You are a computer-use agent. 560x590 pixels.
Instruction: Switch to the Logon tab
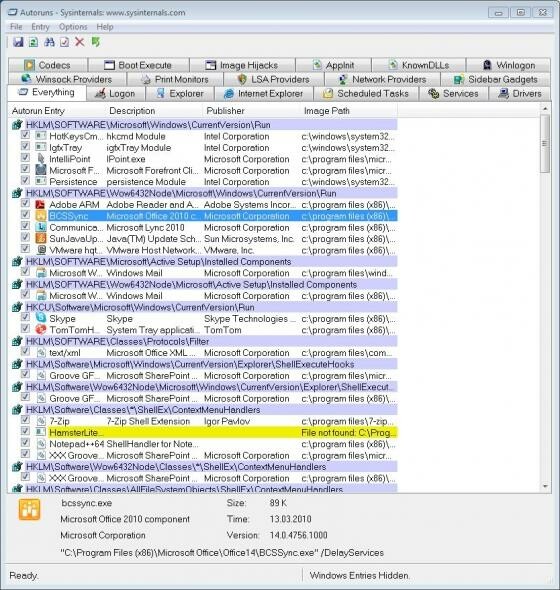[x=116, y=94]
